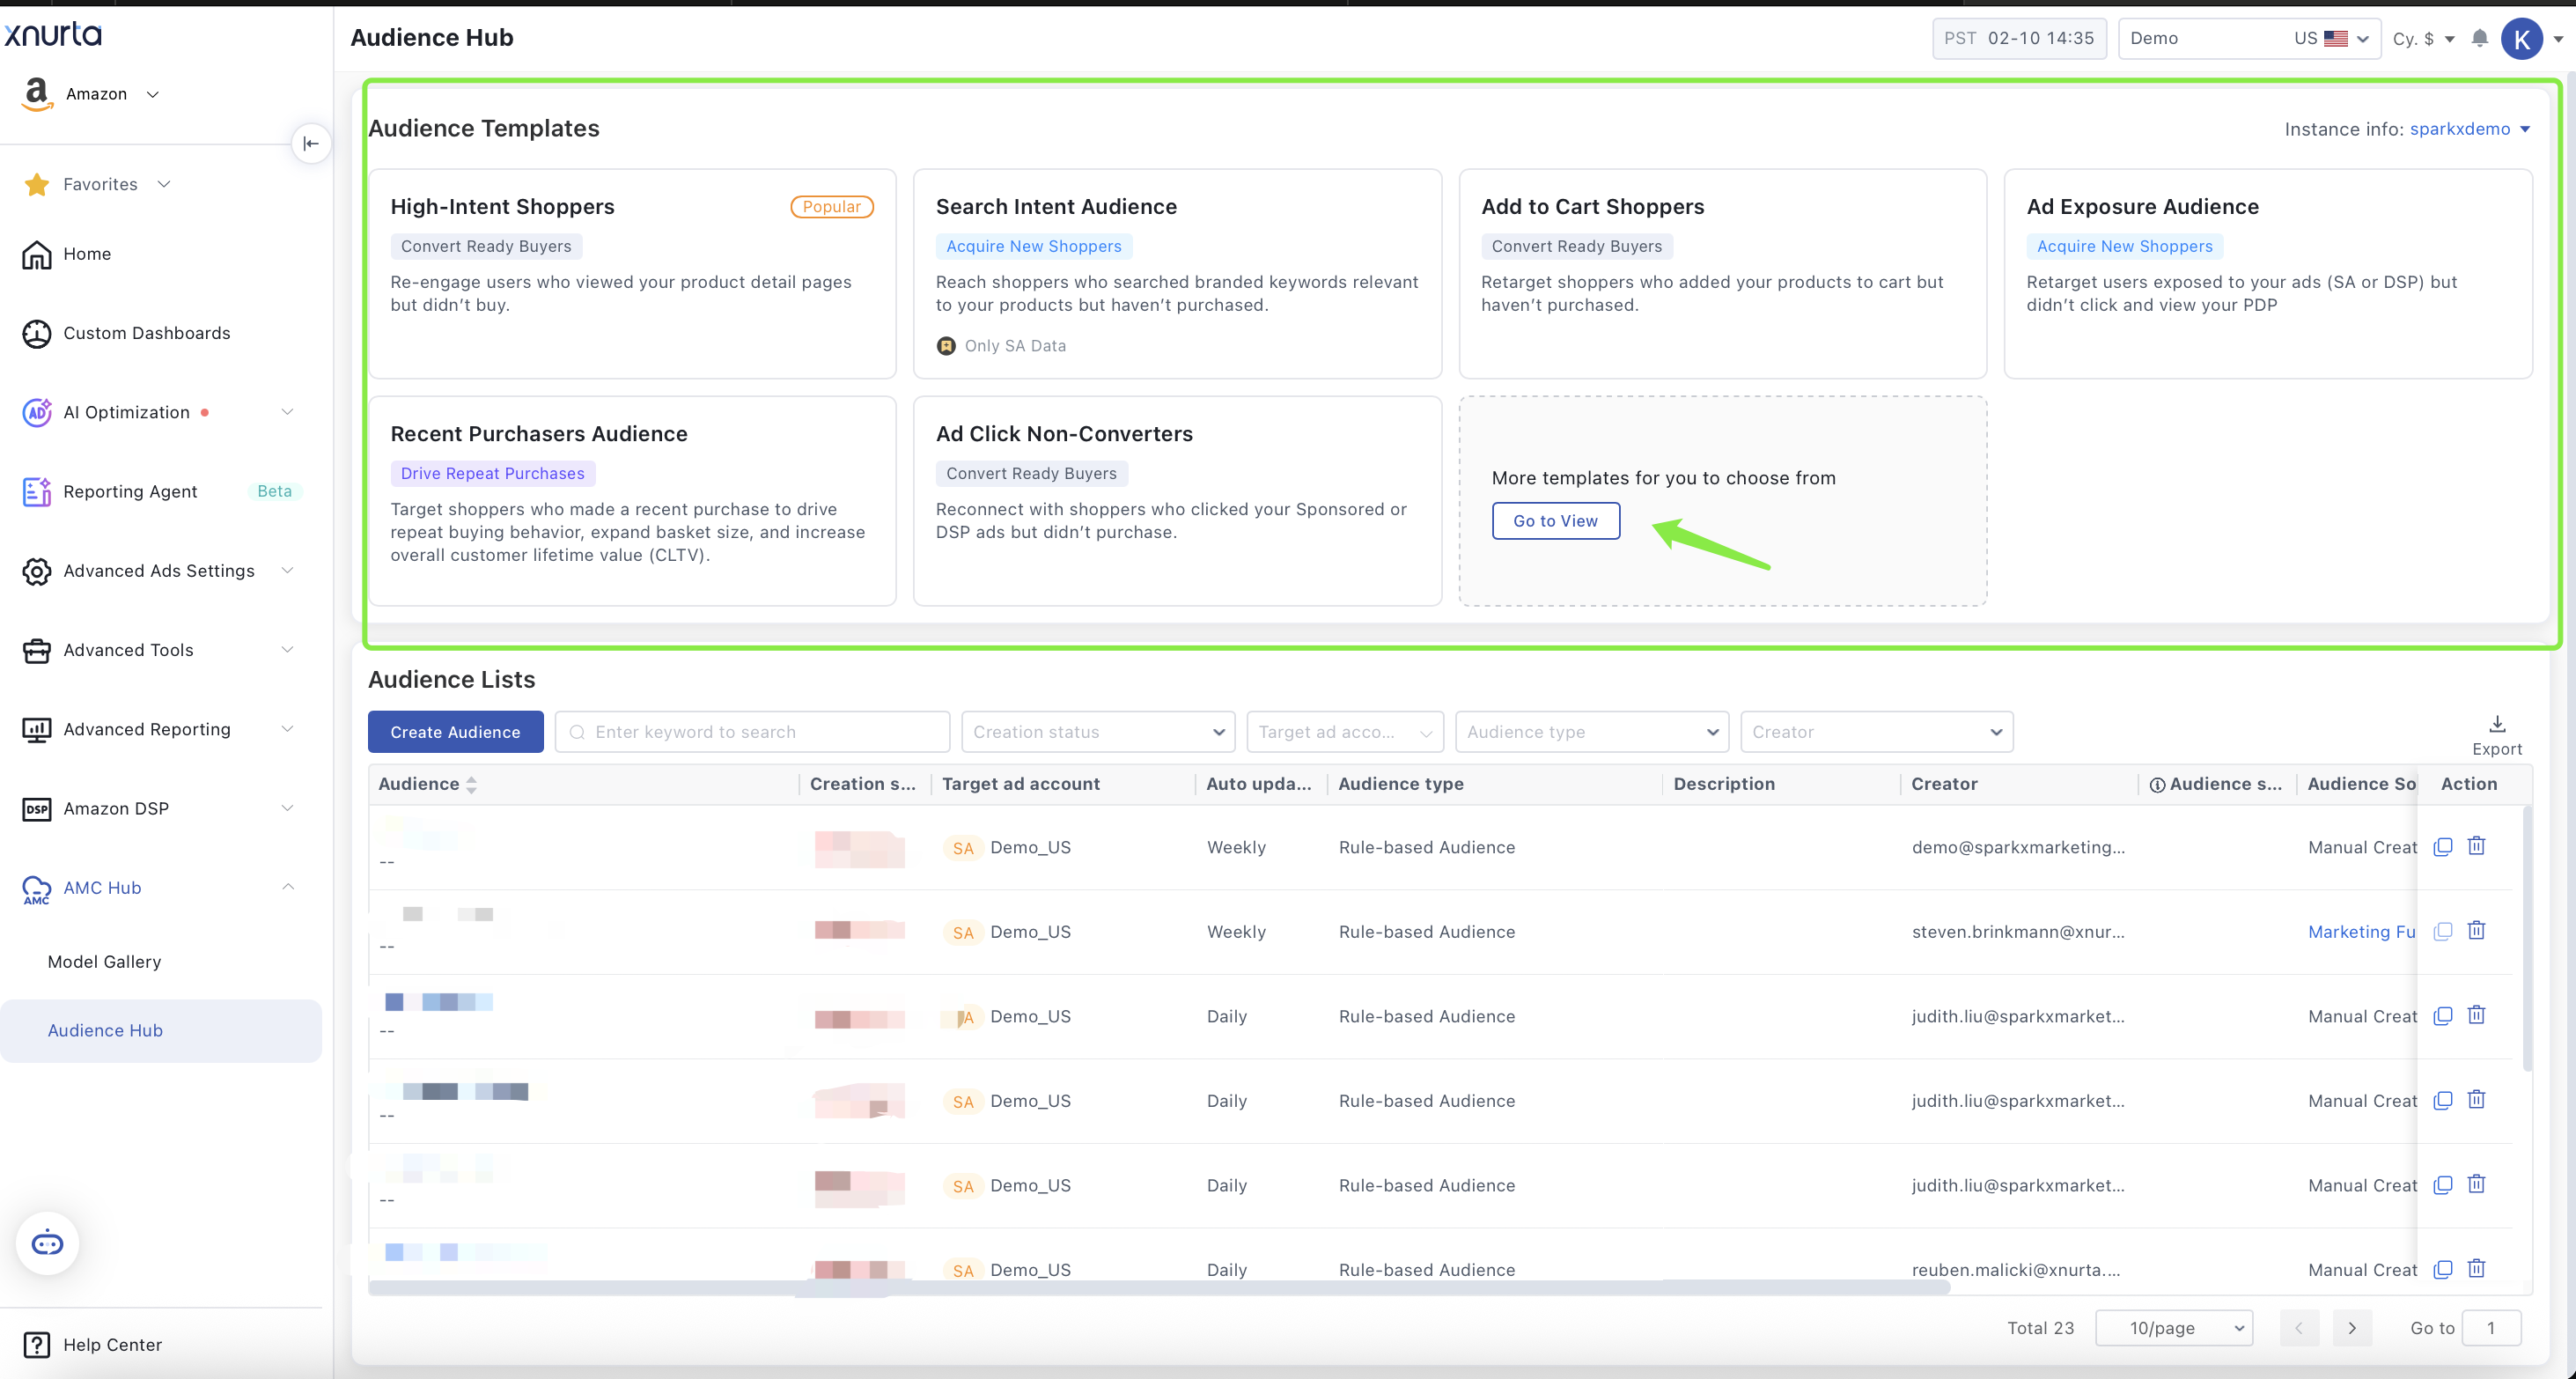Open the Creation status dropdown
Screen dimensions: 2576x1379
click(x=1098, y=732)
